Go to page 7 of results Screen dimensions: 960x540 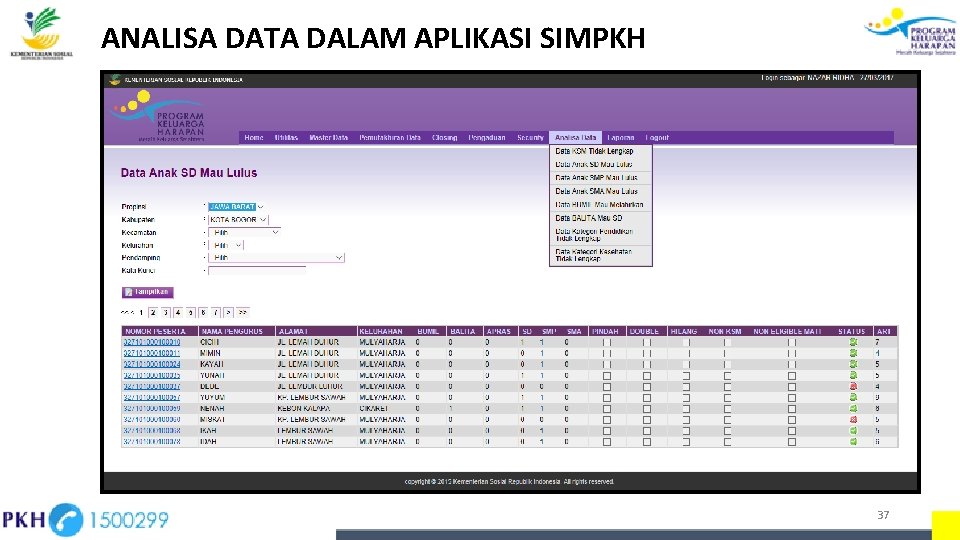point(216,313)
